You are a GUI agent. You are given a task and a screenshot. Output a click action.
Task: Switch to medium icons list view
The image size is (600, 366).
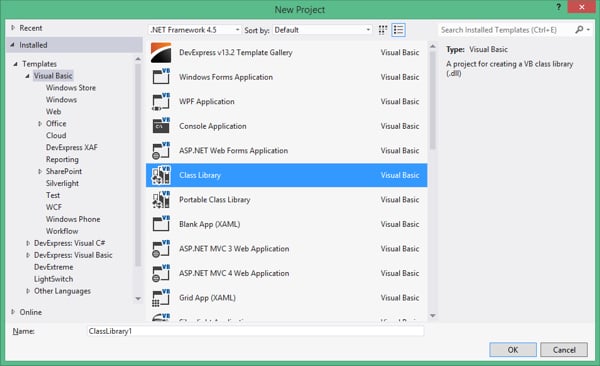coord(398,30)
